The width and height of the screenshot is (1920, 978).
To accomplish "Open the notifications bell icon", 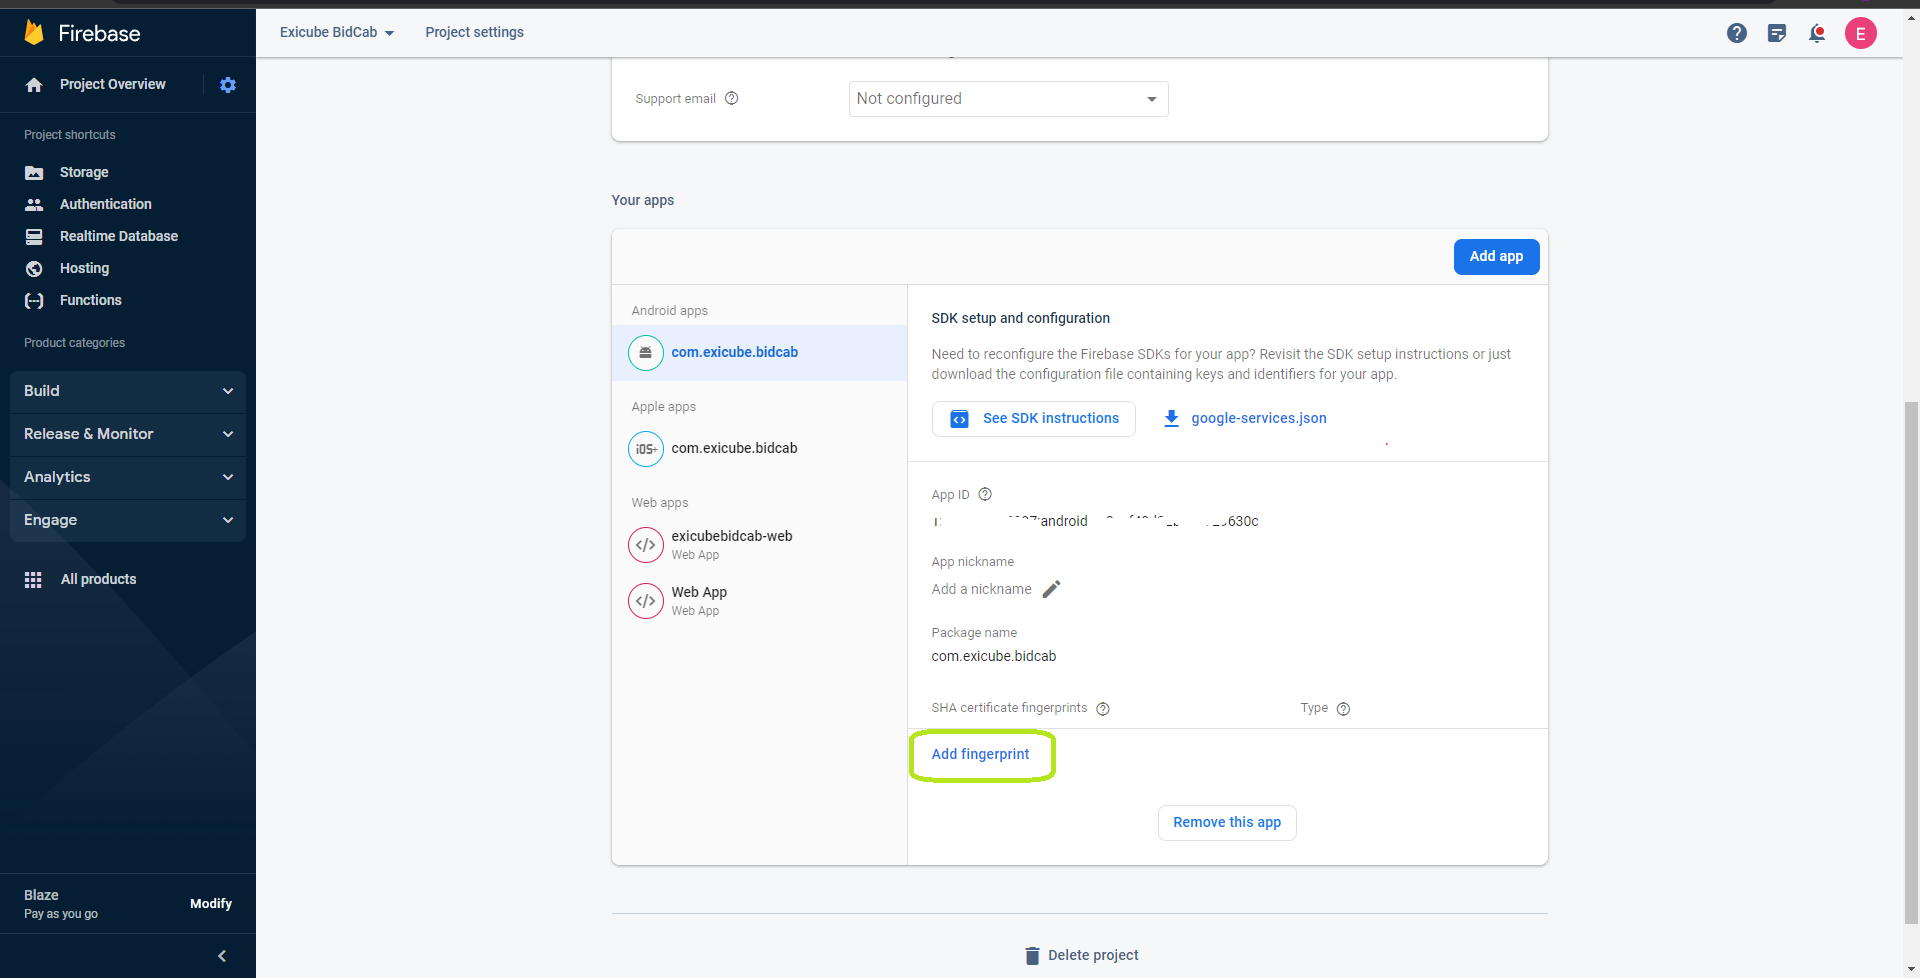I will [1817, 33].
